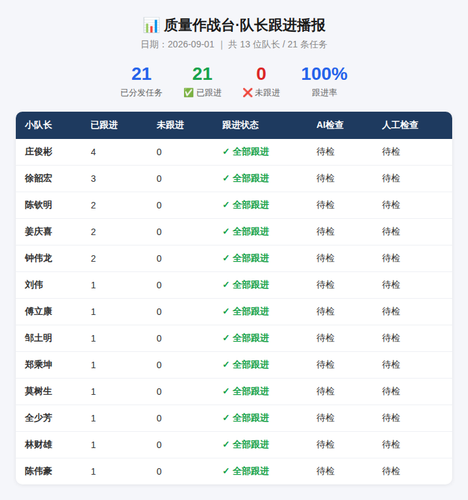Click 人工检查 待检 in 林财雄 row
Screen dimensions: 468x500
[x=391, y=445]
